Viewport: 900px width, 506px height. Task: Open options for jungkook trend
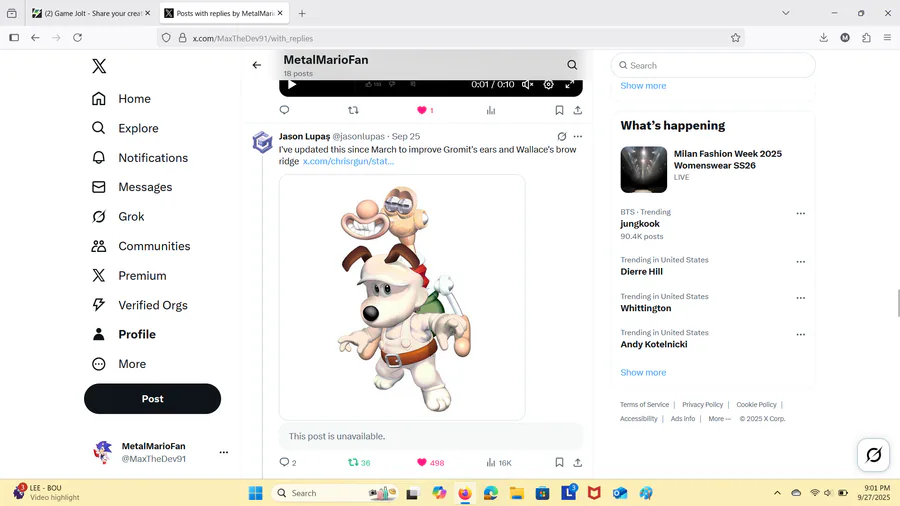[800, 213]
